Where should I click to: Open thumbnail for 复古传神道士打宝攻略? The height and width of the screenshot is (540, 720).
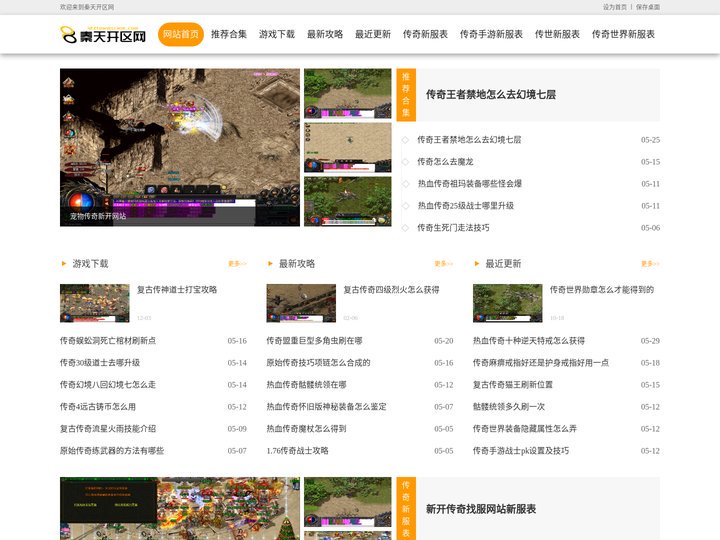tap(95, 303)
